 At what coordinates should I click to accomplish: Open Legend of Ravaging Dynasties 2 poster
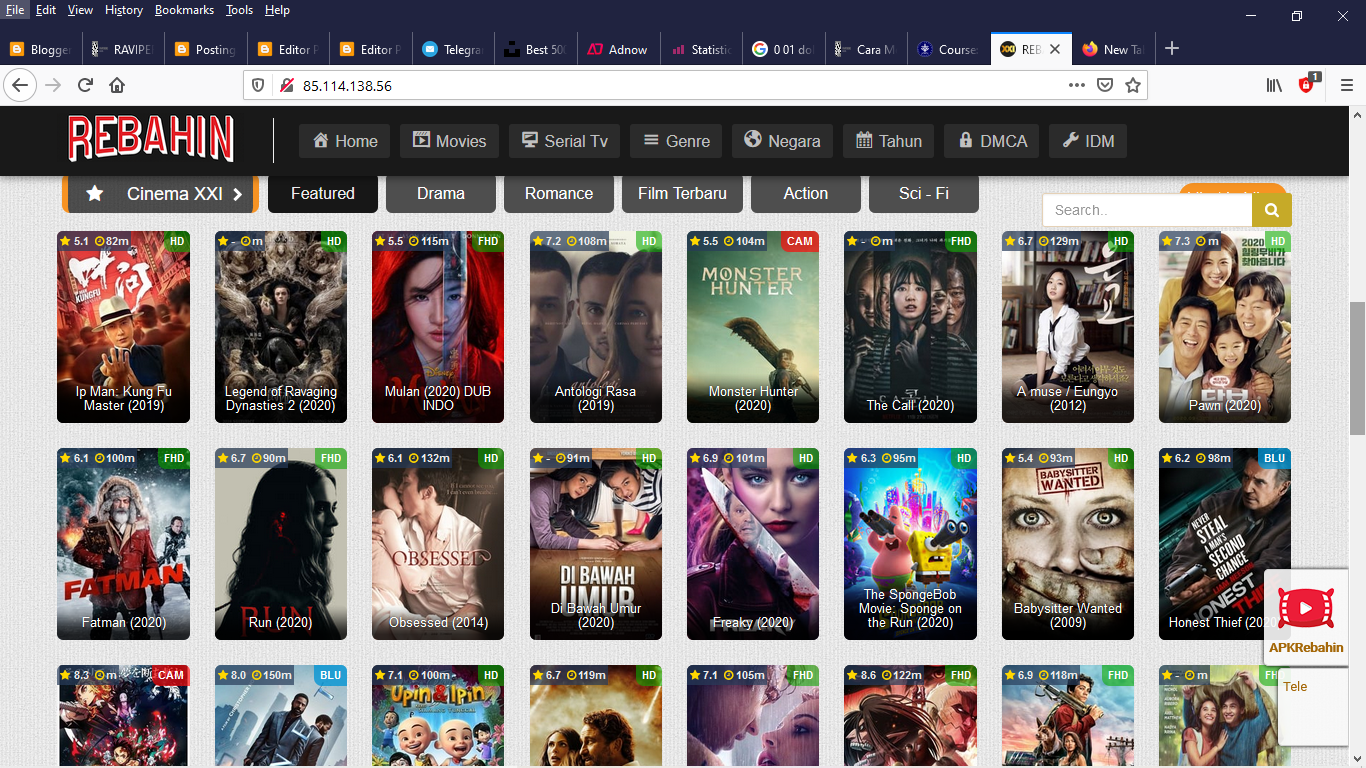pyautogui.click(x=281, y=327)
